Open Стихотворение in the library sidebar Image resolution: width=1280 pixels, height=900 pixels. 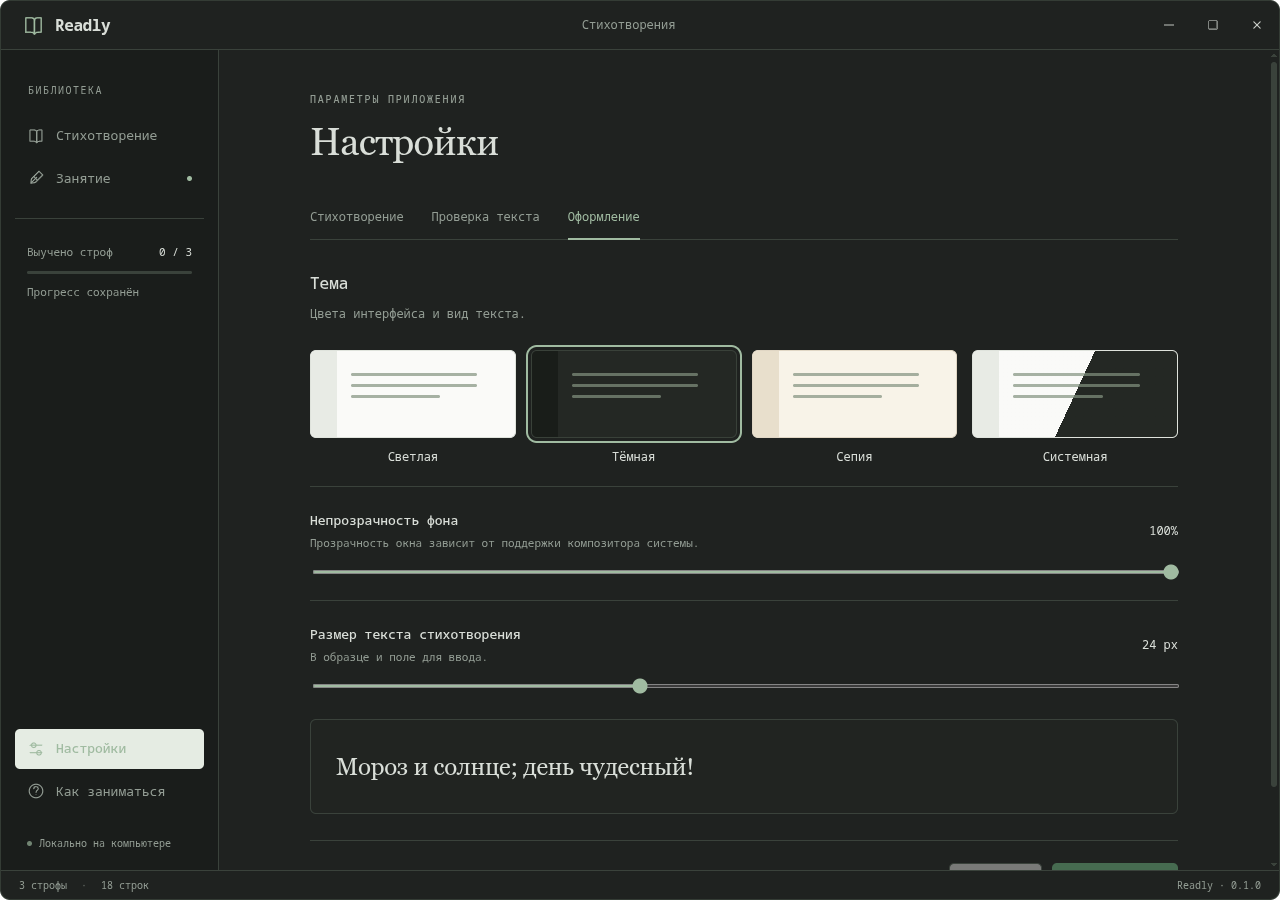(x=109, y=135)
